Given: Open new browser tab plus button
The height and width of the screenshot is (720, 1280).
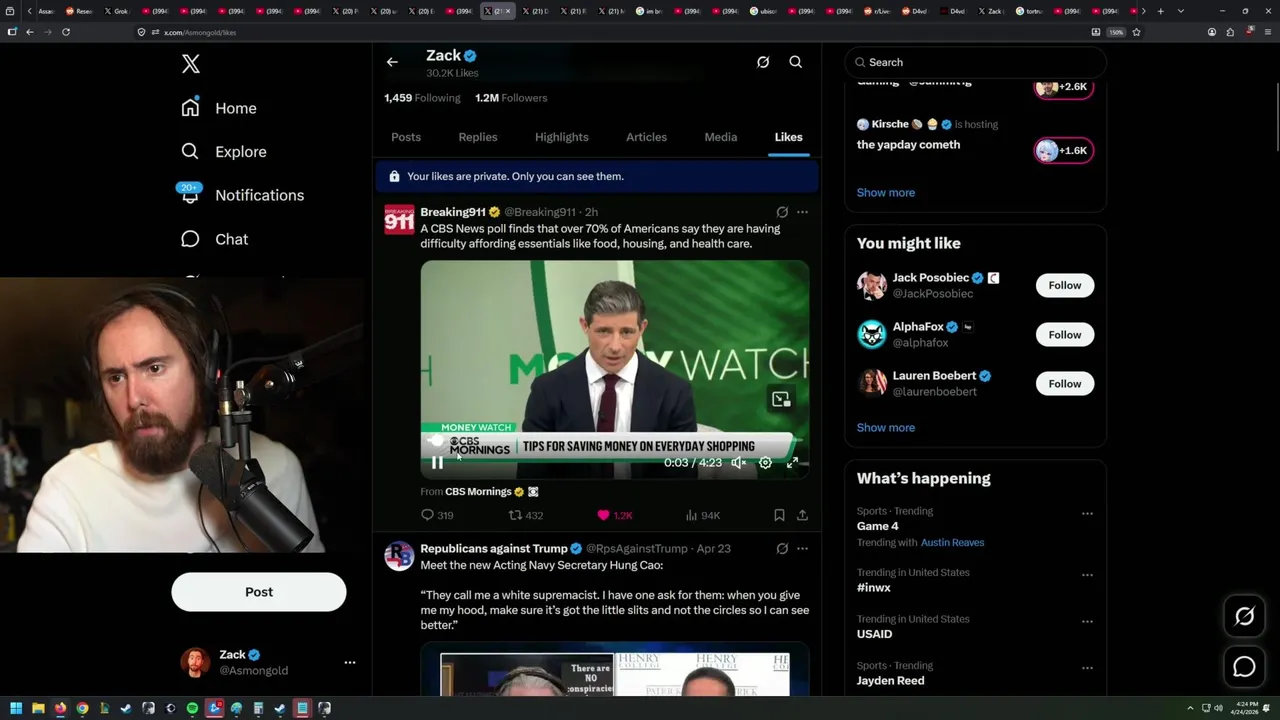Looking at the screenshot, I should (x=1160, y=11).
